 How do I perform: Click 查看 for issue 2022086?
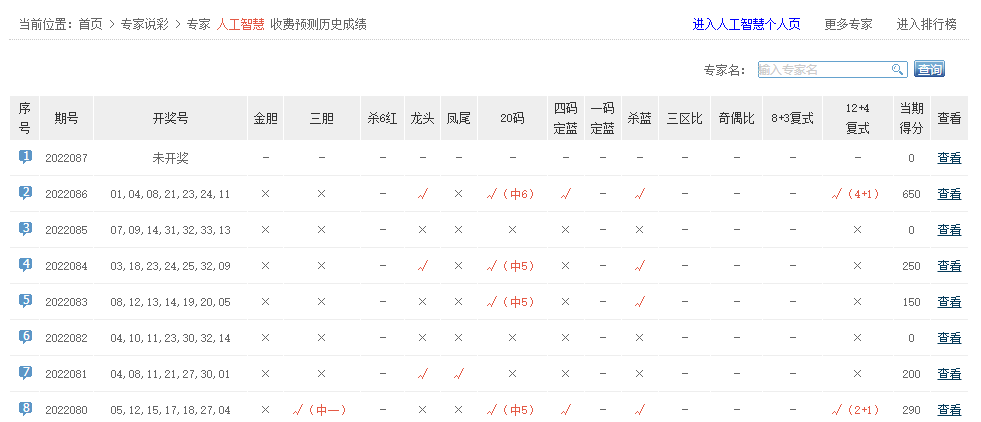click(x=949, y=194)
